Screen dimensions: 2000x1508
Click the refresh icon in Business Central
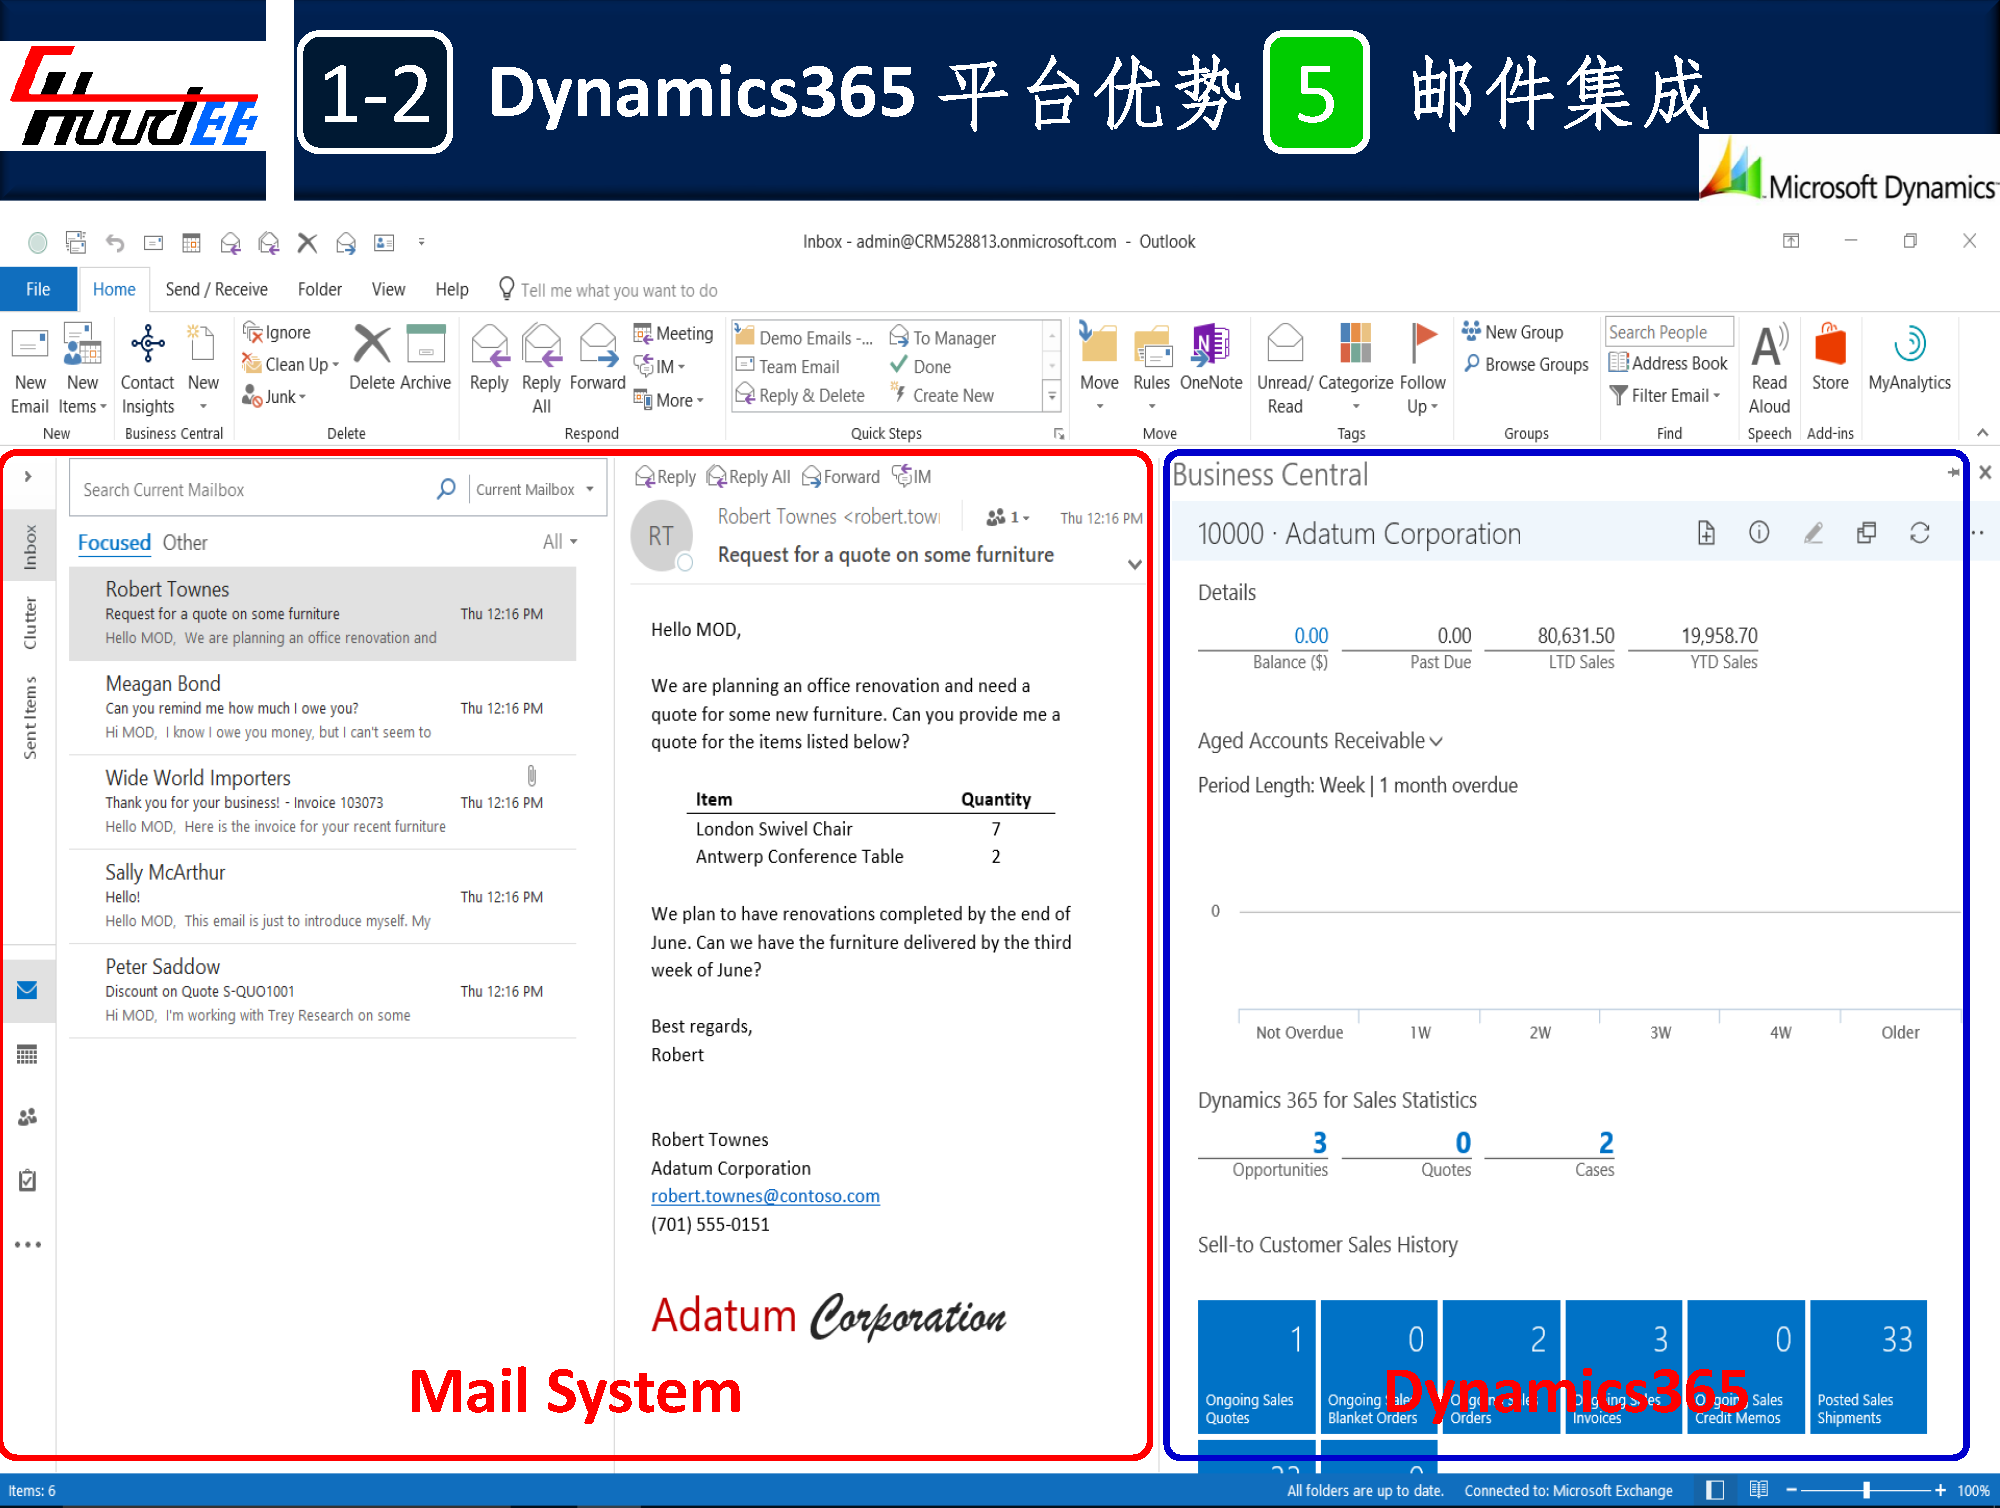click(1919, 533)
